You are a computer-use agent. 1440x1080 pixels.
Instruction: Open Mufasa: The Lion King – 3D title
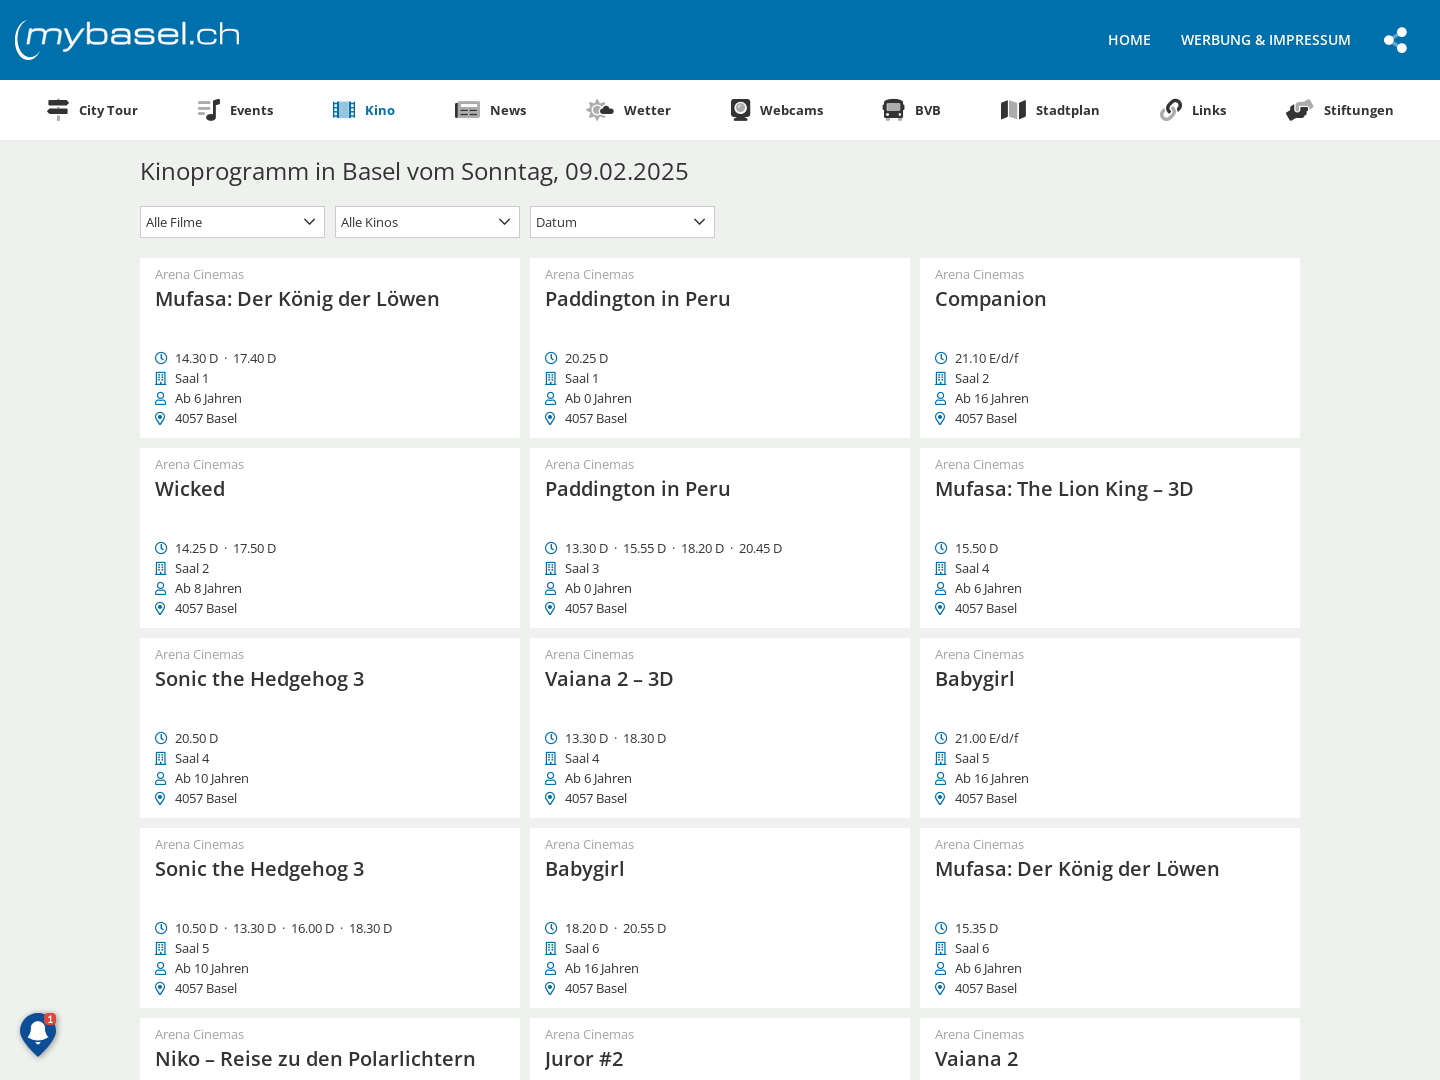[x=1064, y=489]
